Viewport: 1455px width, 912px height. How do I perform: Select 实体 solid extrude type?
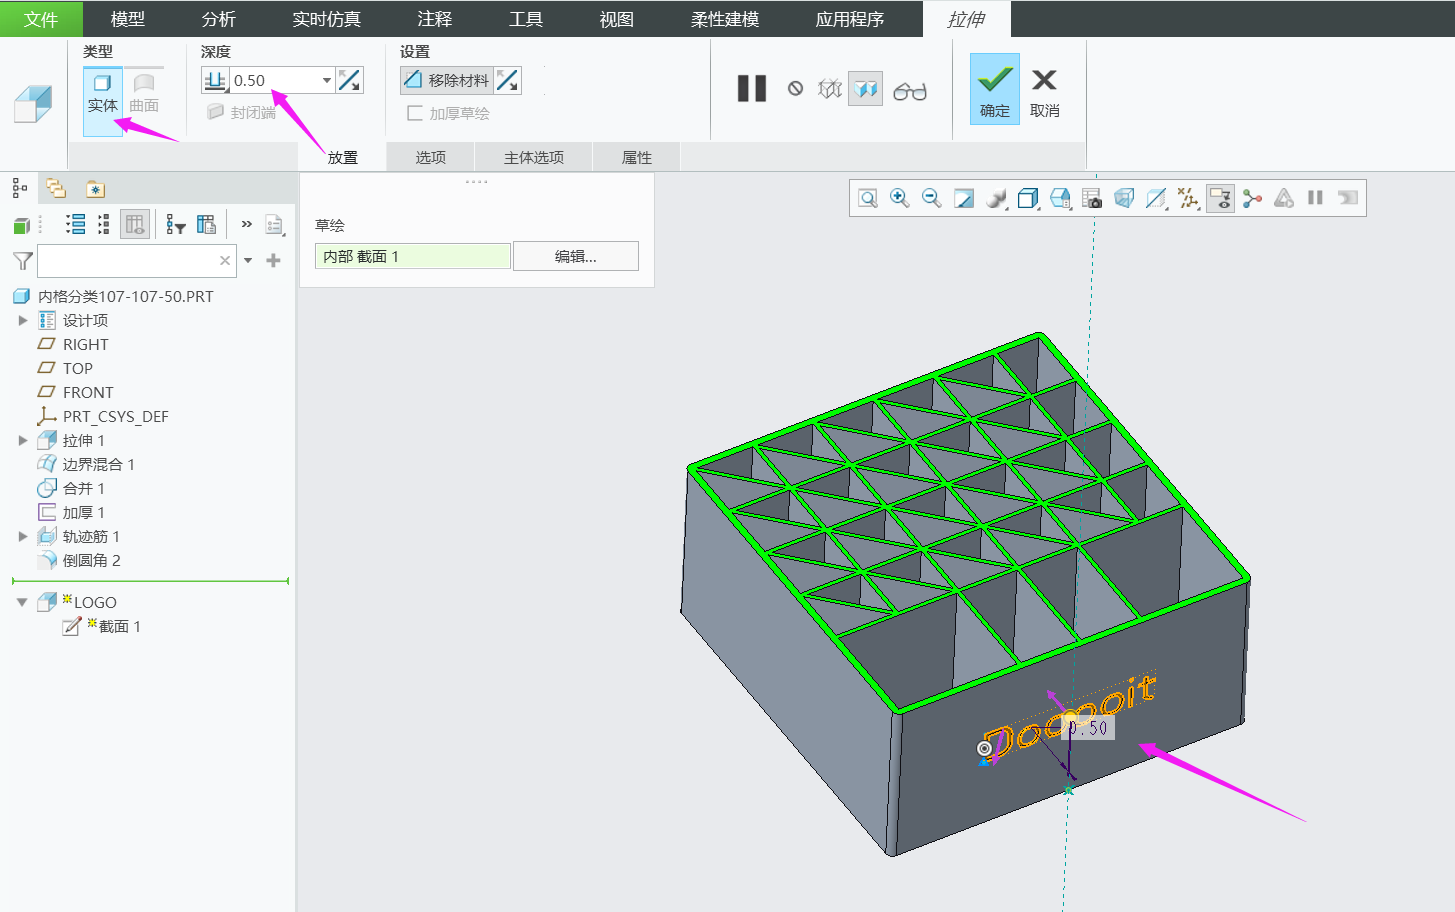tap(102, 93)
